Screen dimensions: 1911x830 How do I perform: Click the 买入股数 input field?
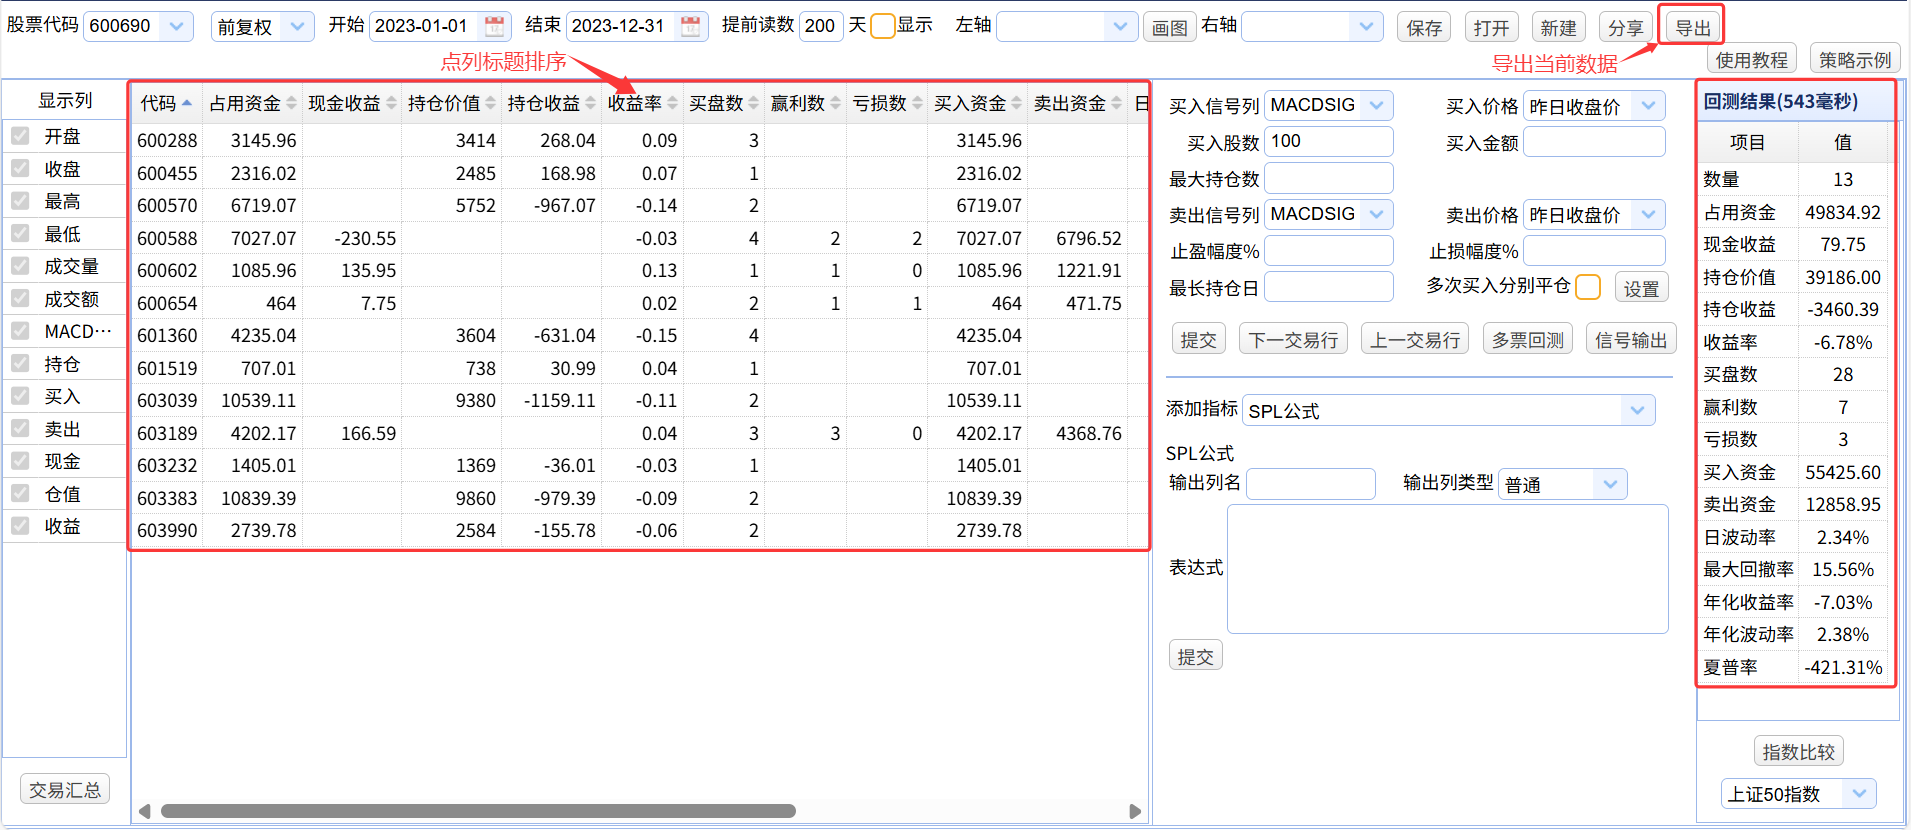(1328, 142)
